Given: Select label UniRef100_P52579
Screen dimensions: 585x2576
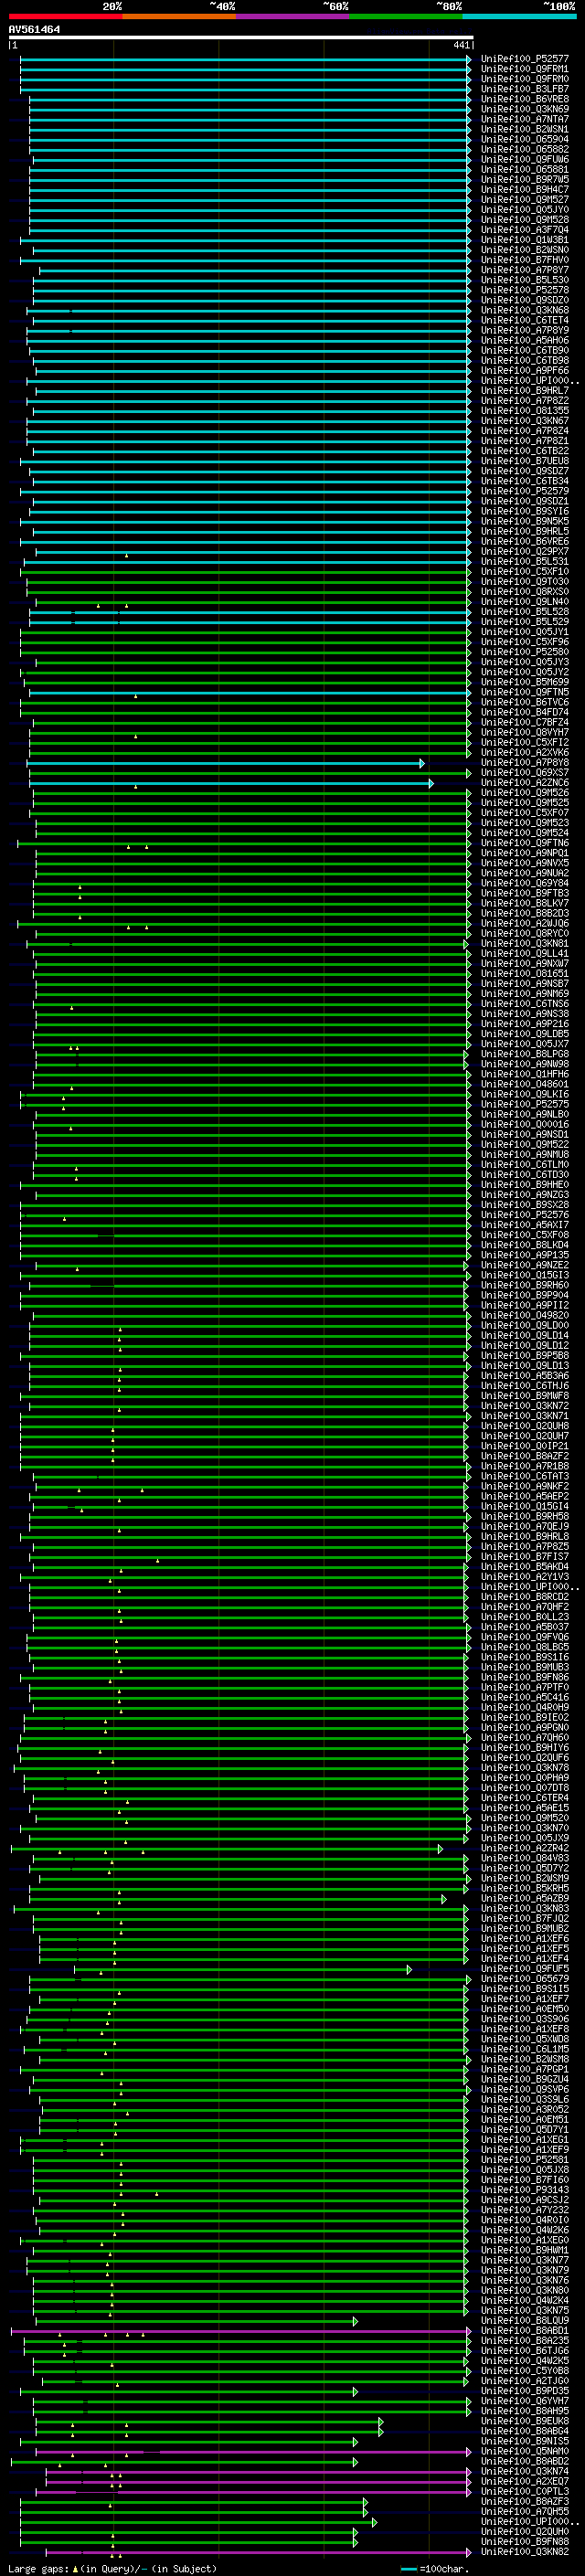Looking at the screenshot, I should 525,491.
